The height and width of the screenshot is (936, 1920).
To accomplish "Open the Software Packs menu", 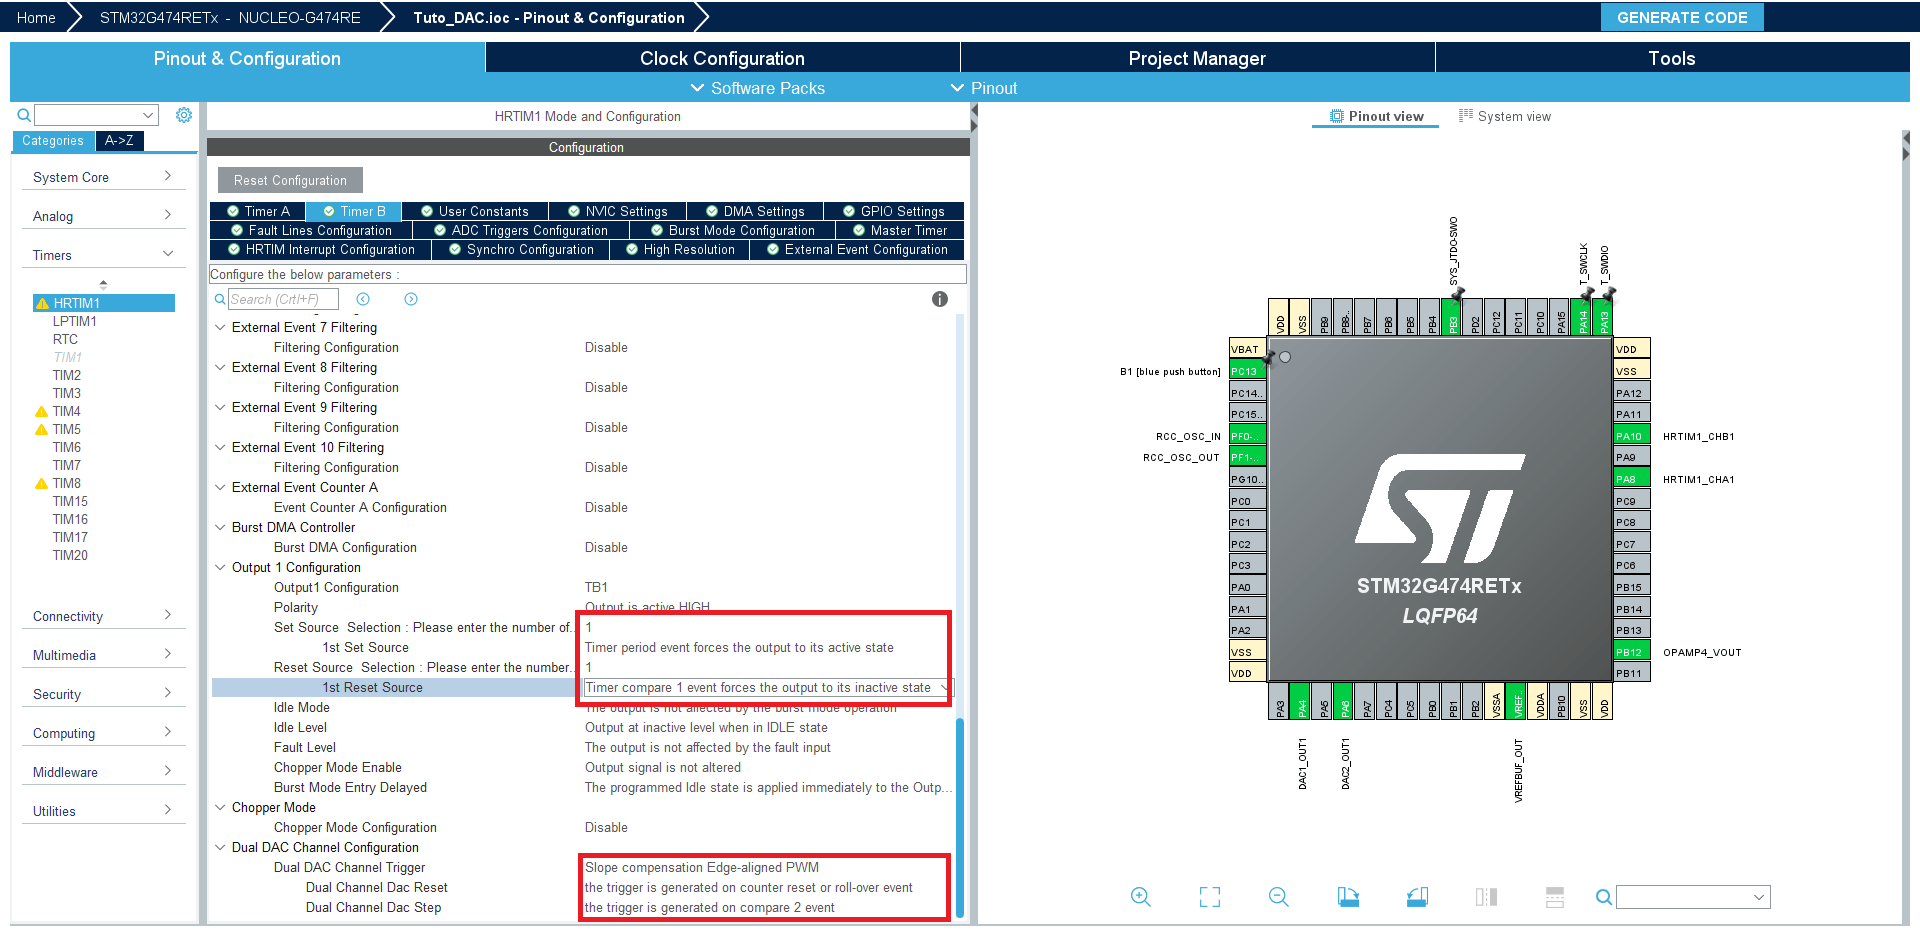I will [x=758, y=88].
